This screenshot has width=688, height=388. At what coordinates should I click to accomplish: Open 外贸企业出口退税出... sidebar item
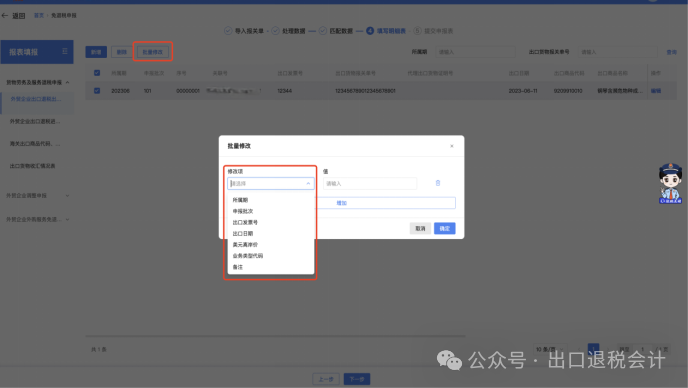(36, 99)
